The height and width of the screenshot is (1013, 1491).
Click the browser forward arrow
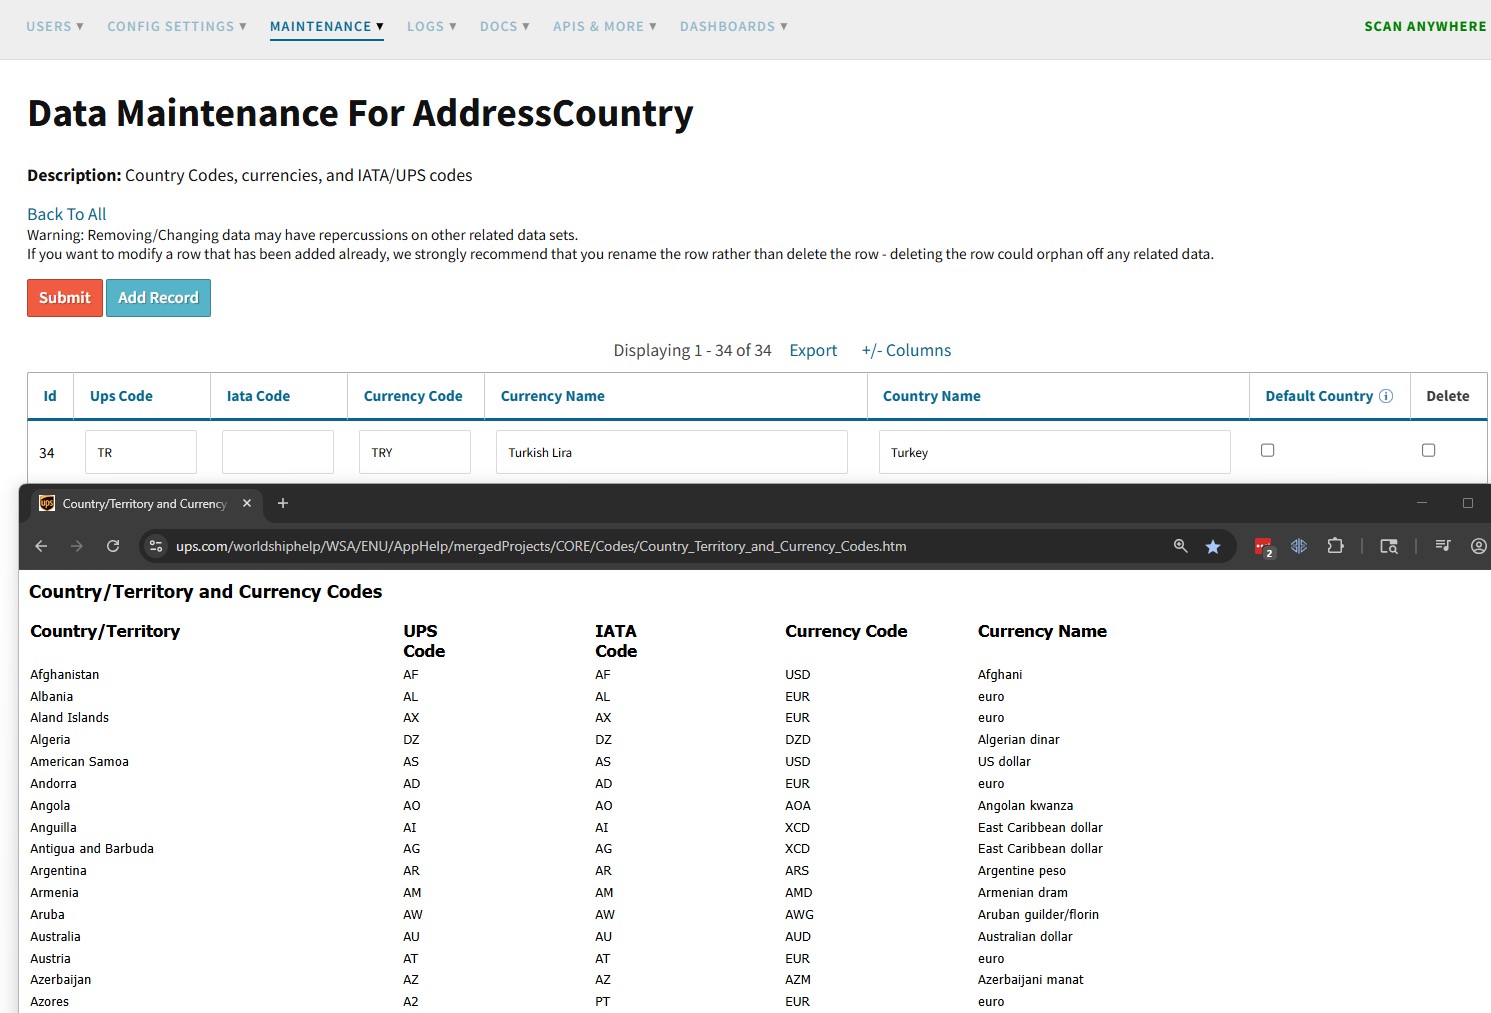pos(77,546)
